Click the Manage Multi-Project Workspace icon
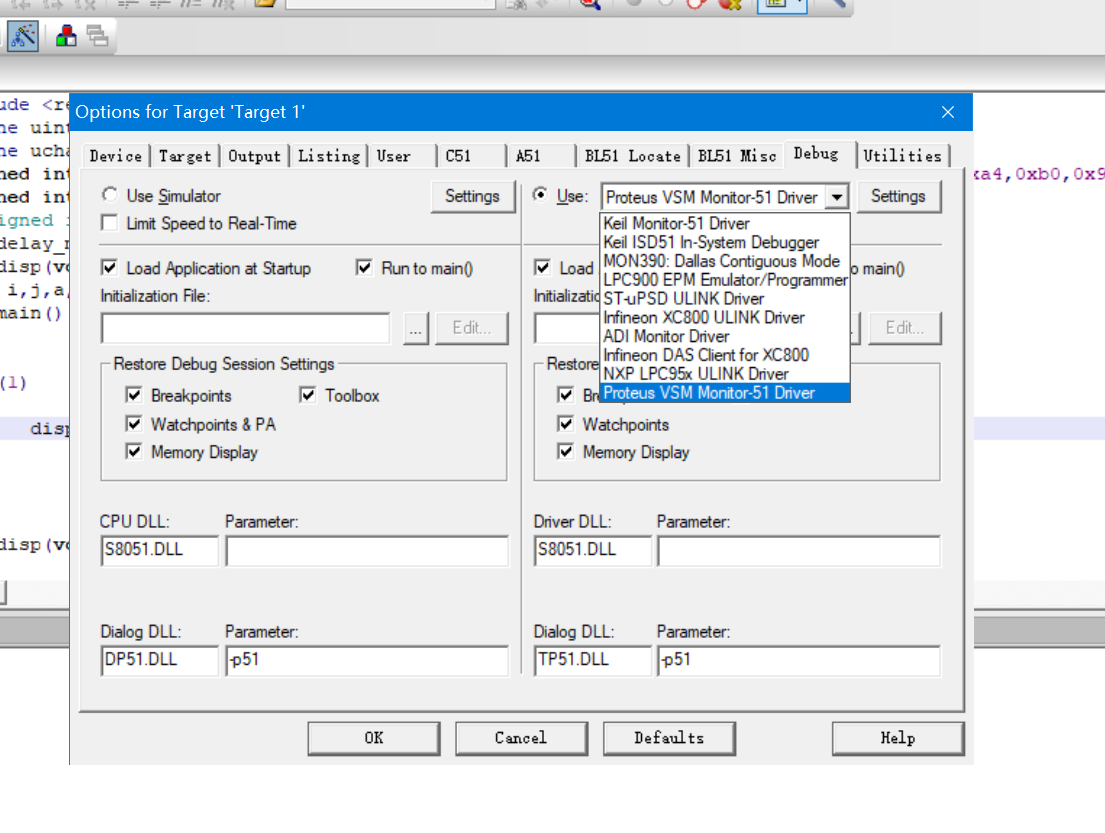The height and width of the screenshot is (833, 1105). pos(97,35)
